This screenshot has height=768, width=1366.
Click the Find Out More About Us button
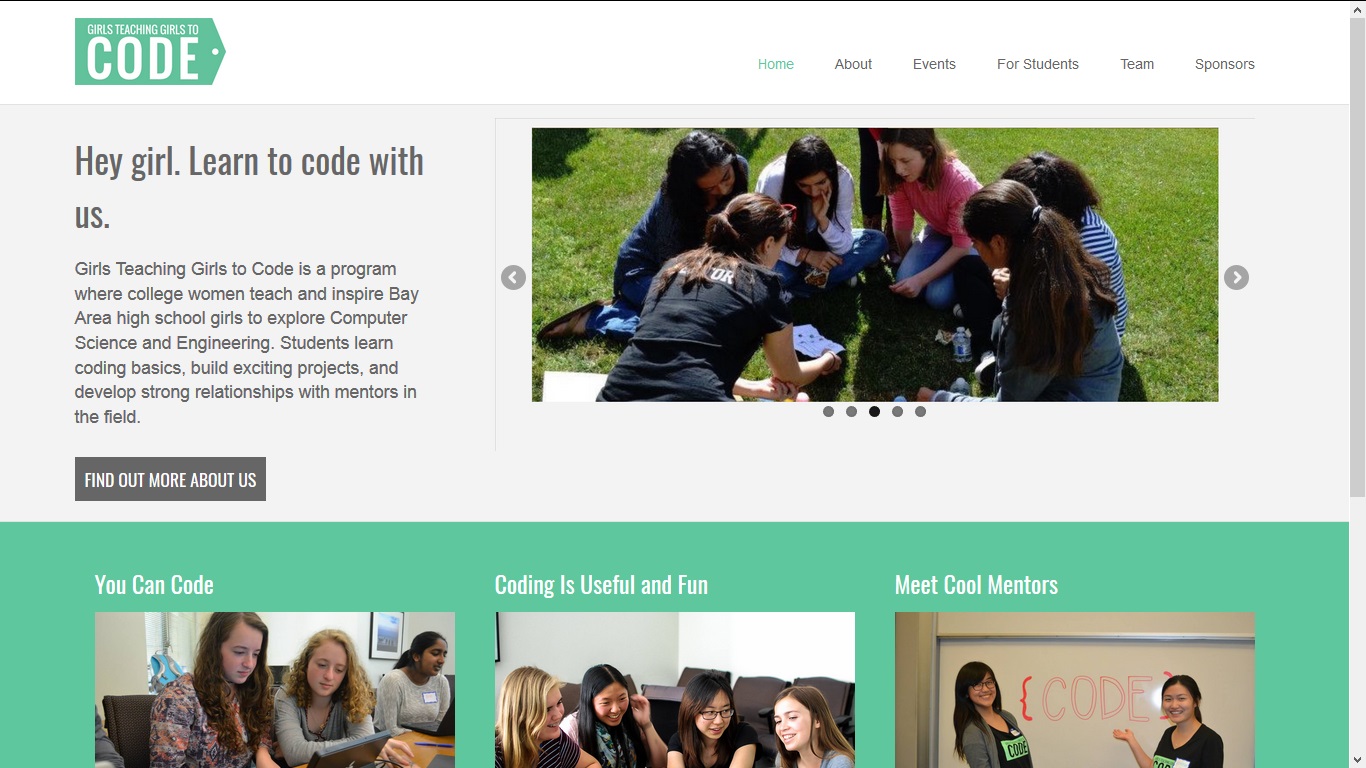[x=170, y=479]
